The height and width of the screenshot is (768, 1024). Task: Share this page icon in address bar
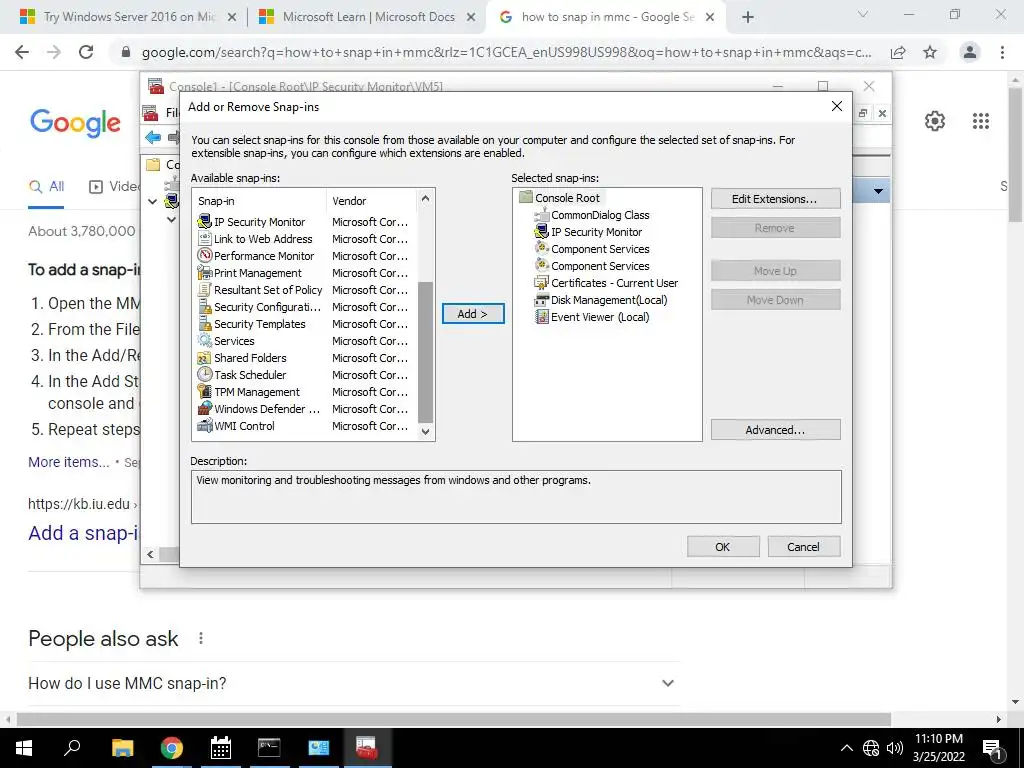point(898,53)
